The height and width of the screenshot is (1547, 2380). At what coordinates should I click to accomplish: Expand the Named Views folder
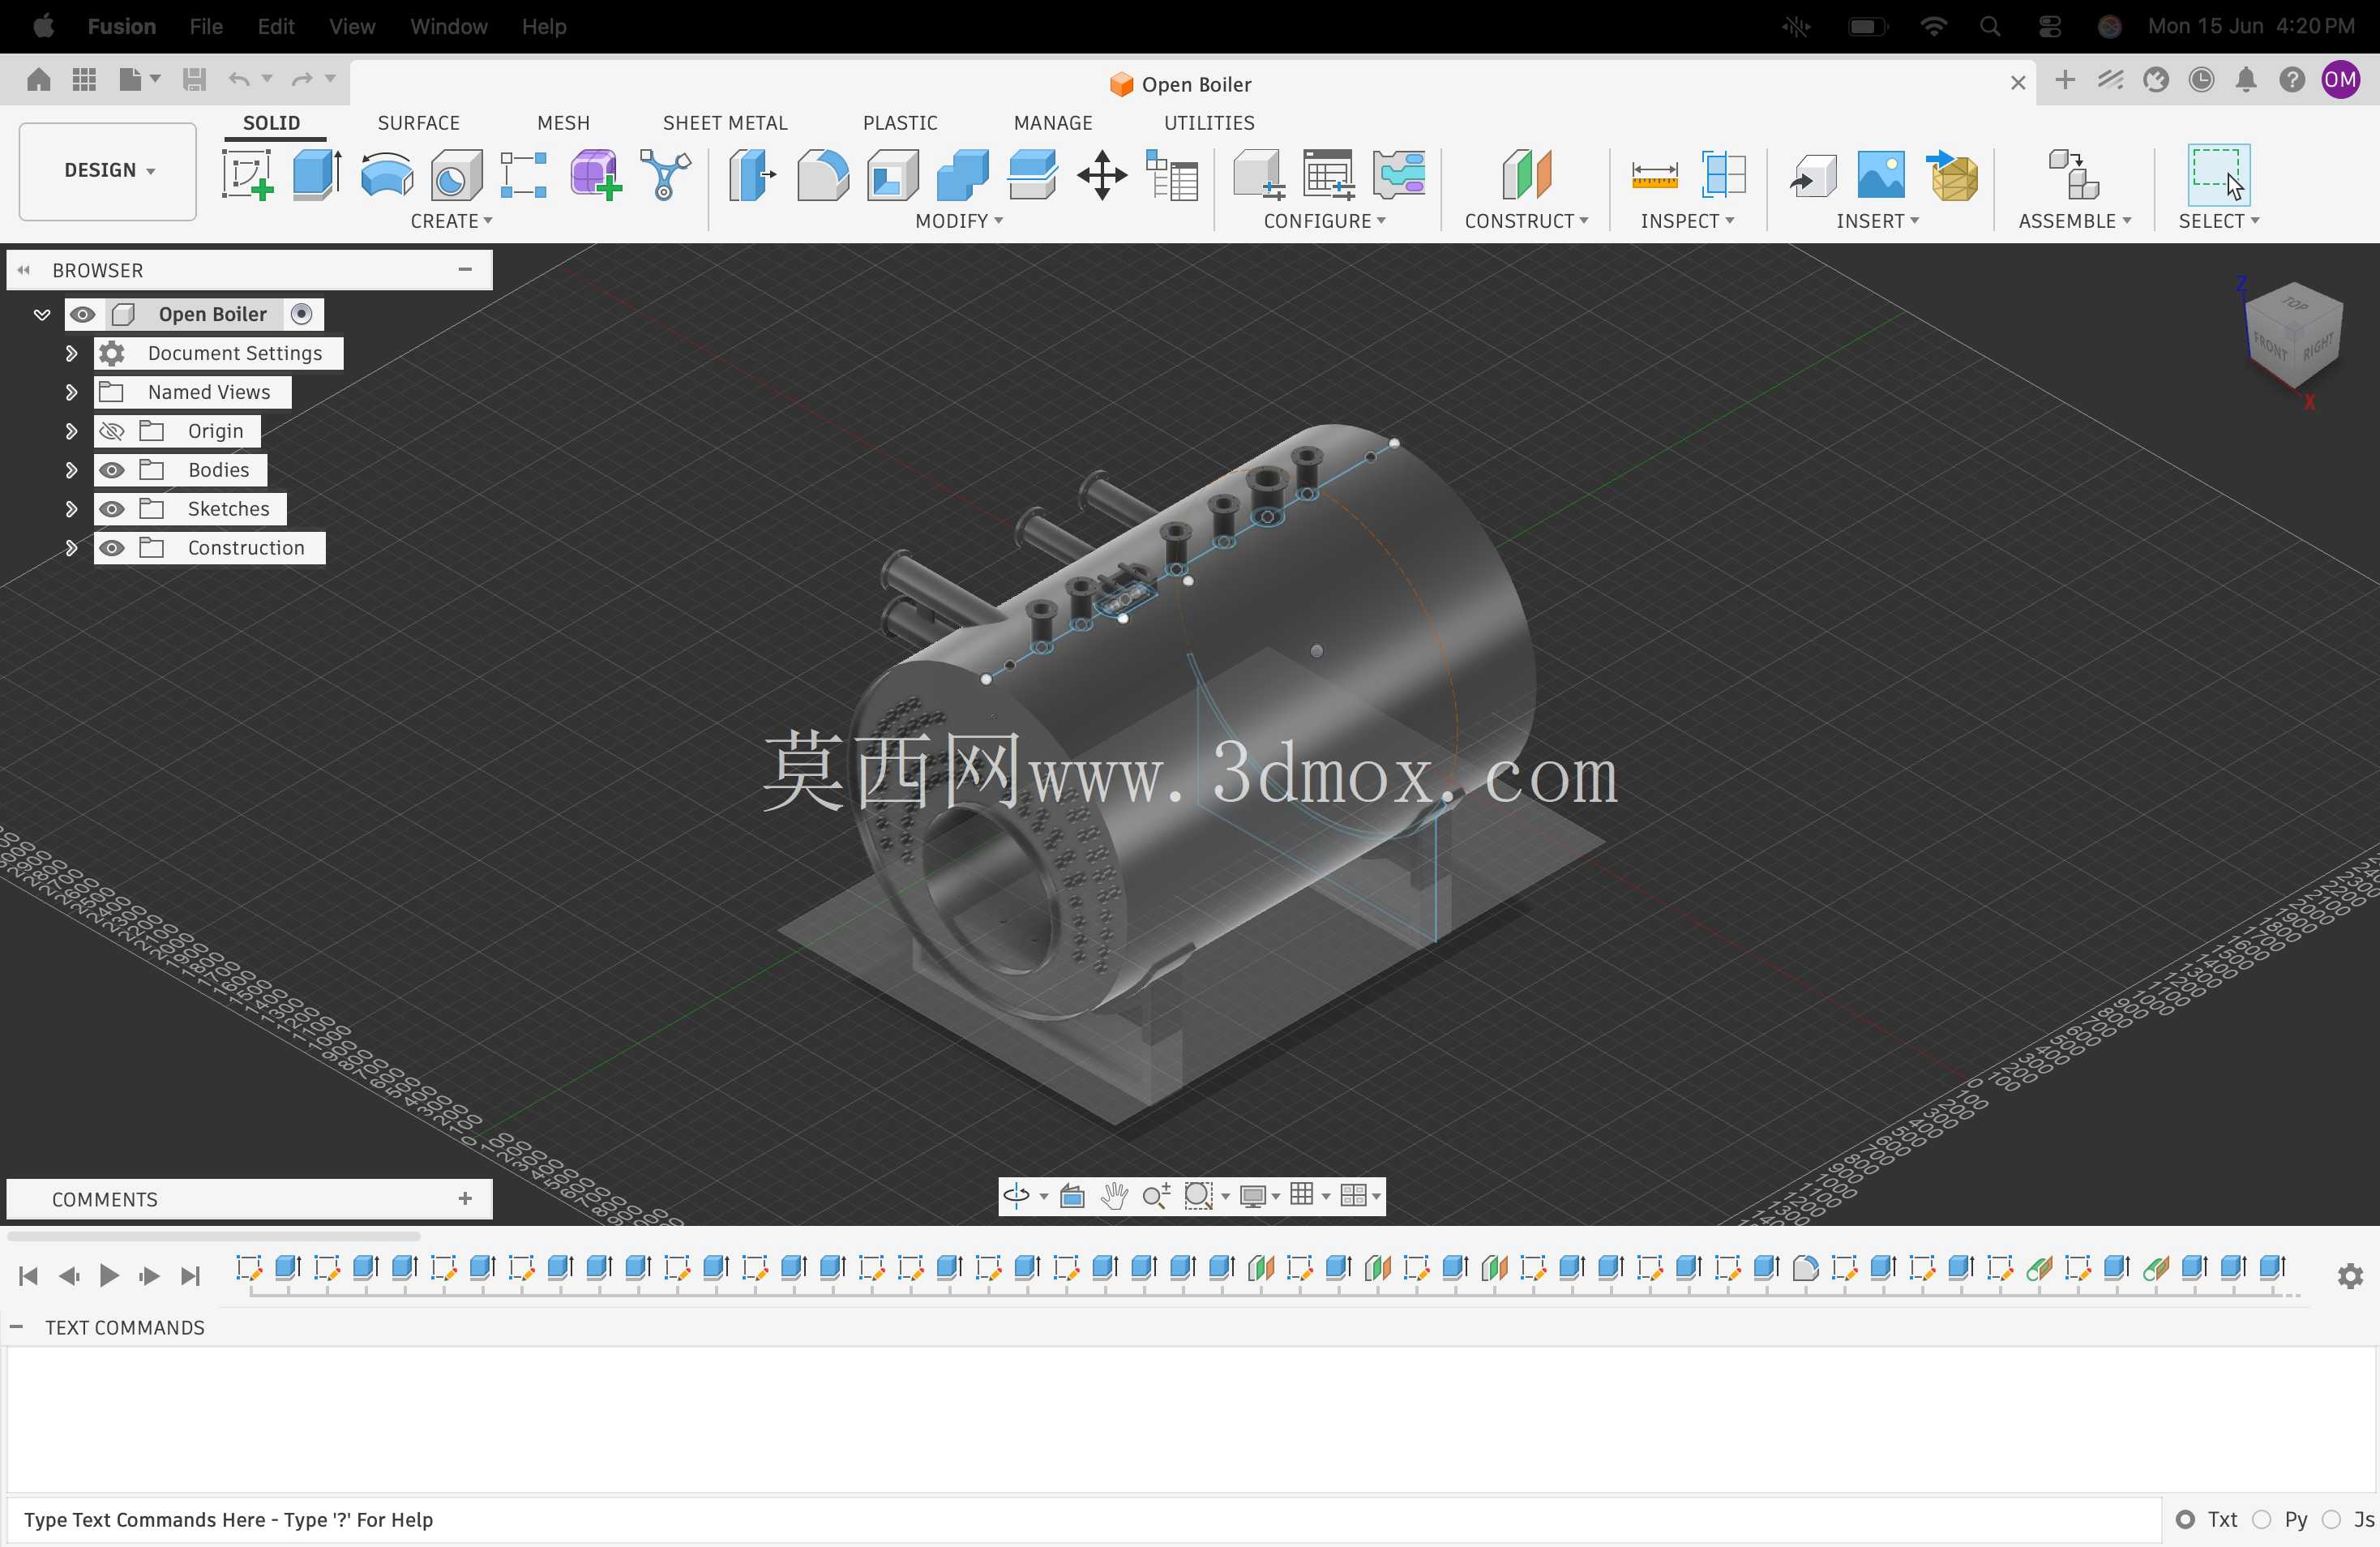pos(71,392)
